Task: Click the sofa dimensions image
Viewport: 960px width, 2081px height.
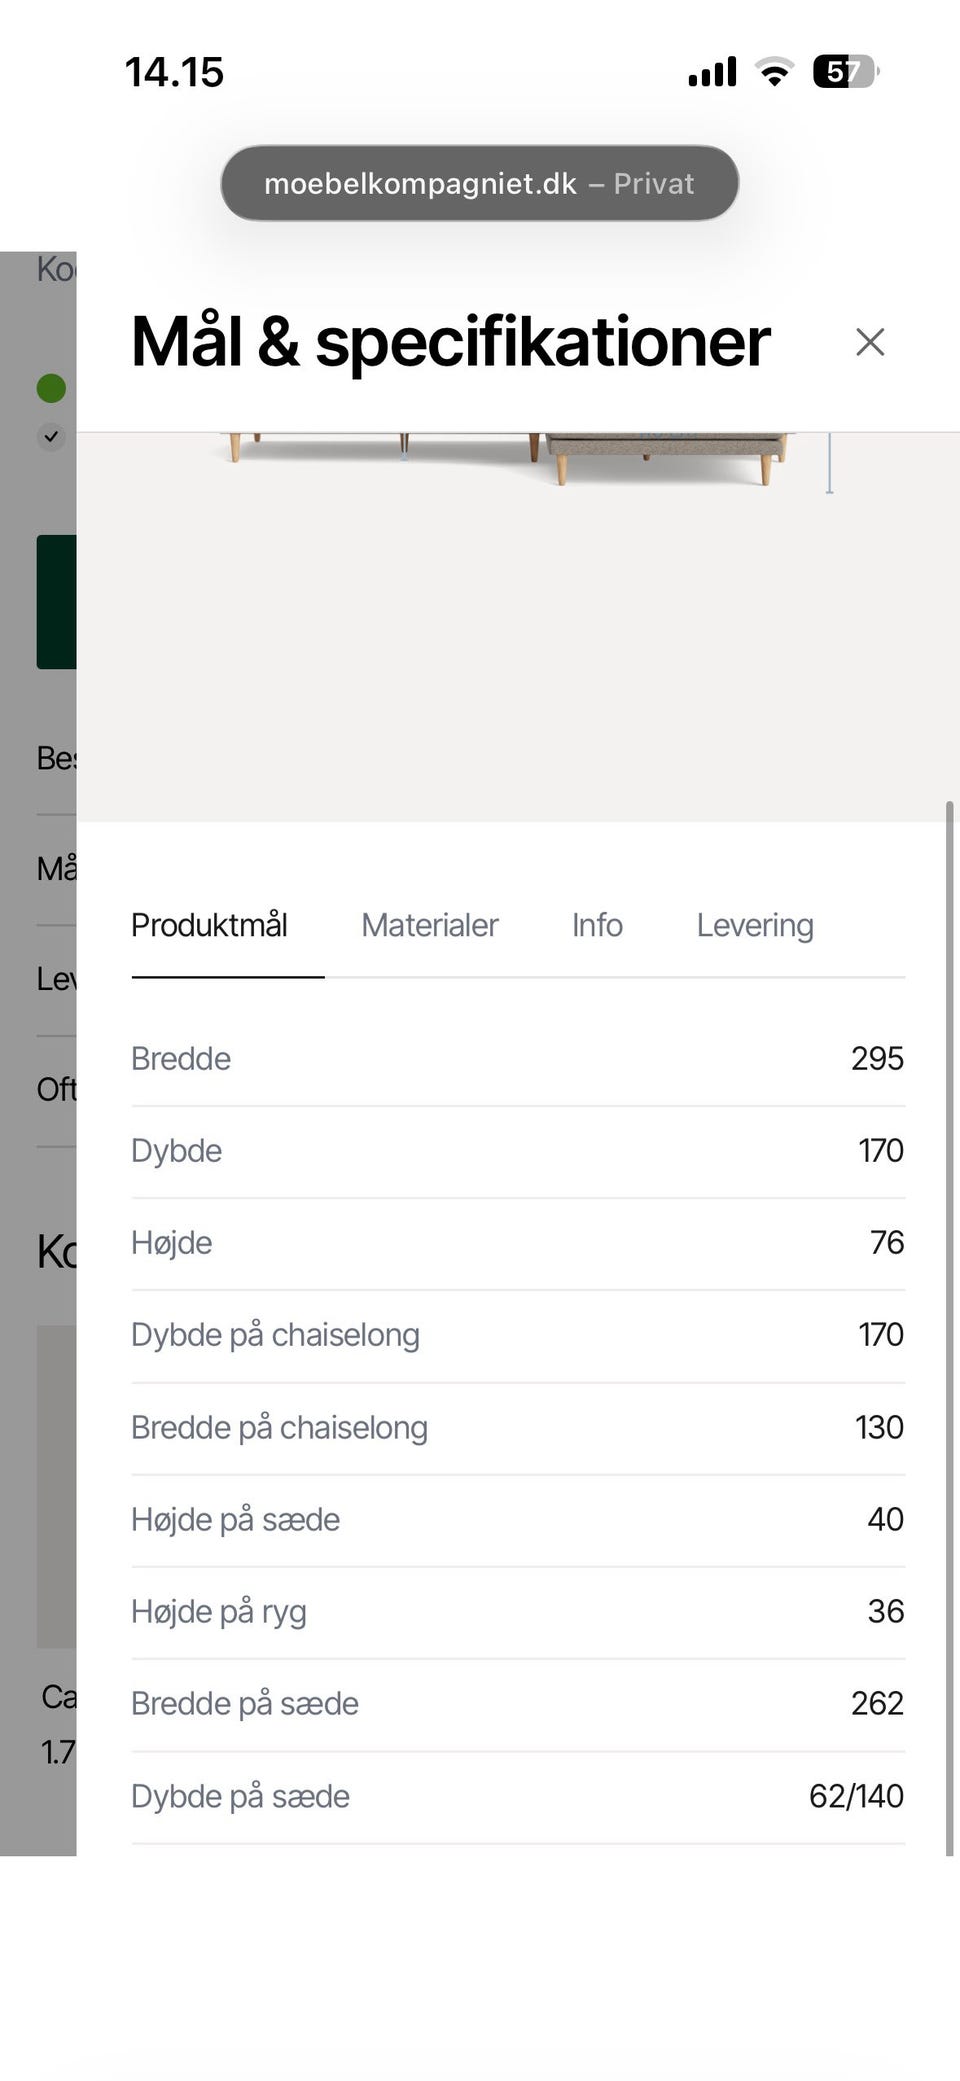Action: 518,627
